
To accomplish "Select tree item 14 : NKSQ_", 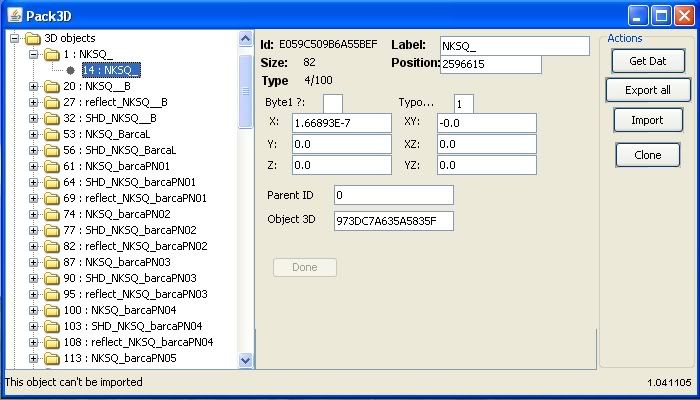I will pos(111,70).
